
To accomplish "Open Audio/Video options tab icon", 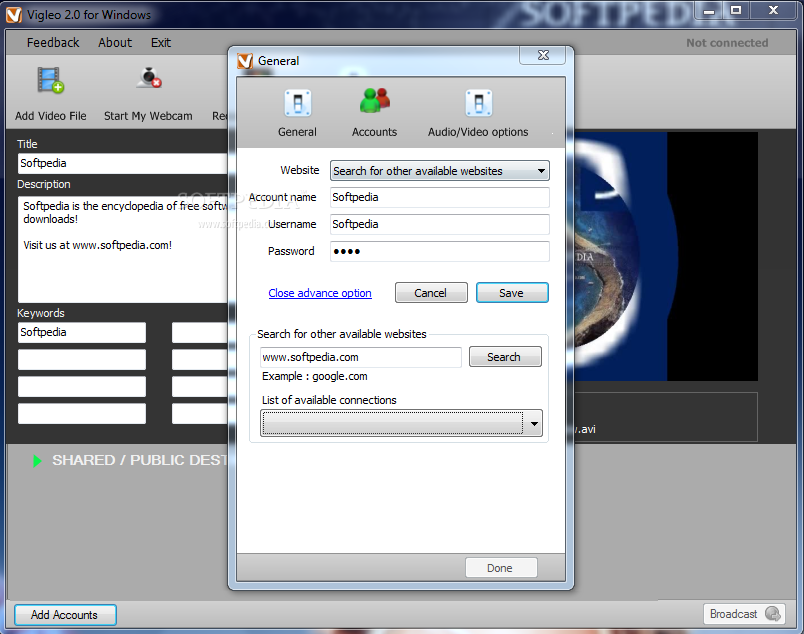I will click(x=478, y=103).
